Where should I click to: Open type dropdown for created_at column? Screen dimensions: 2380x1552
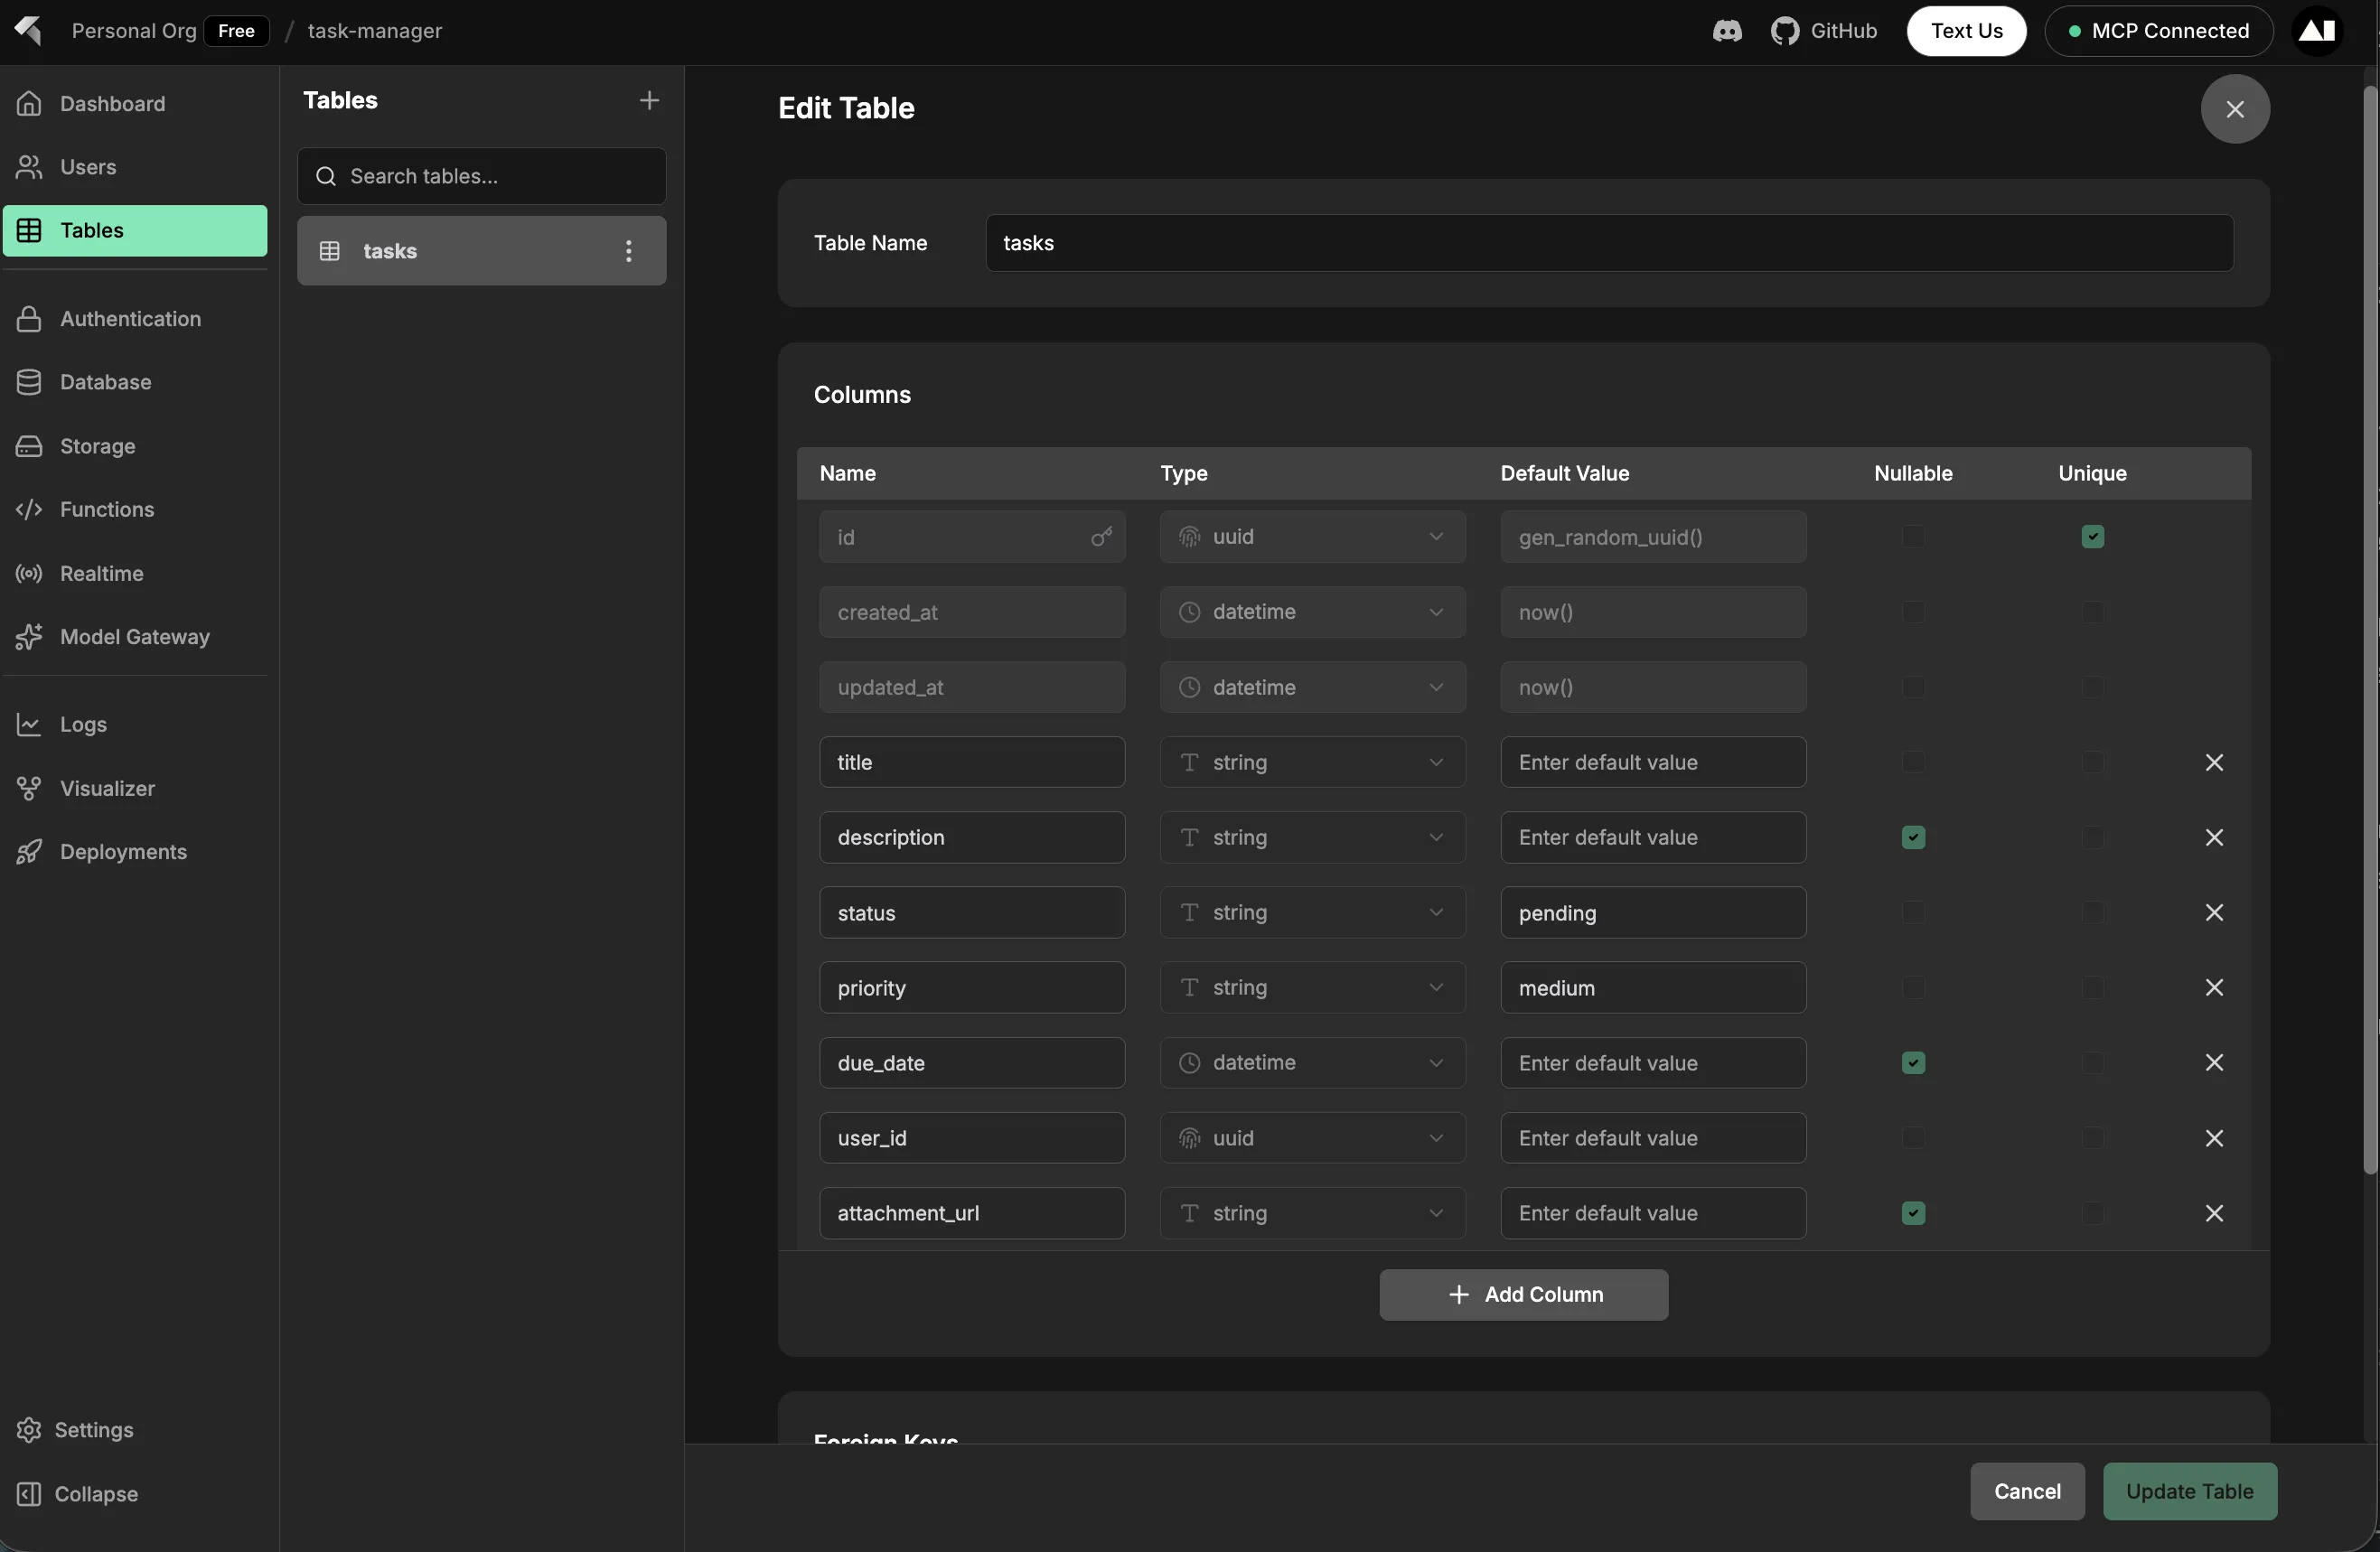tap(1313, 612)
